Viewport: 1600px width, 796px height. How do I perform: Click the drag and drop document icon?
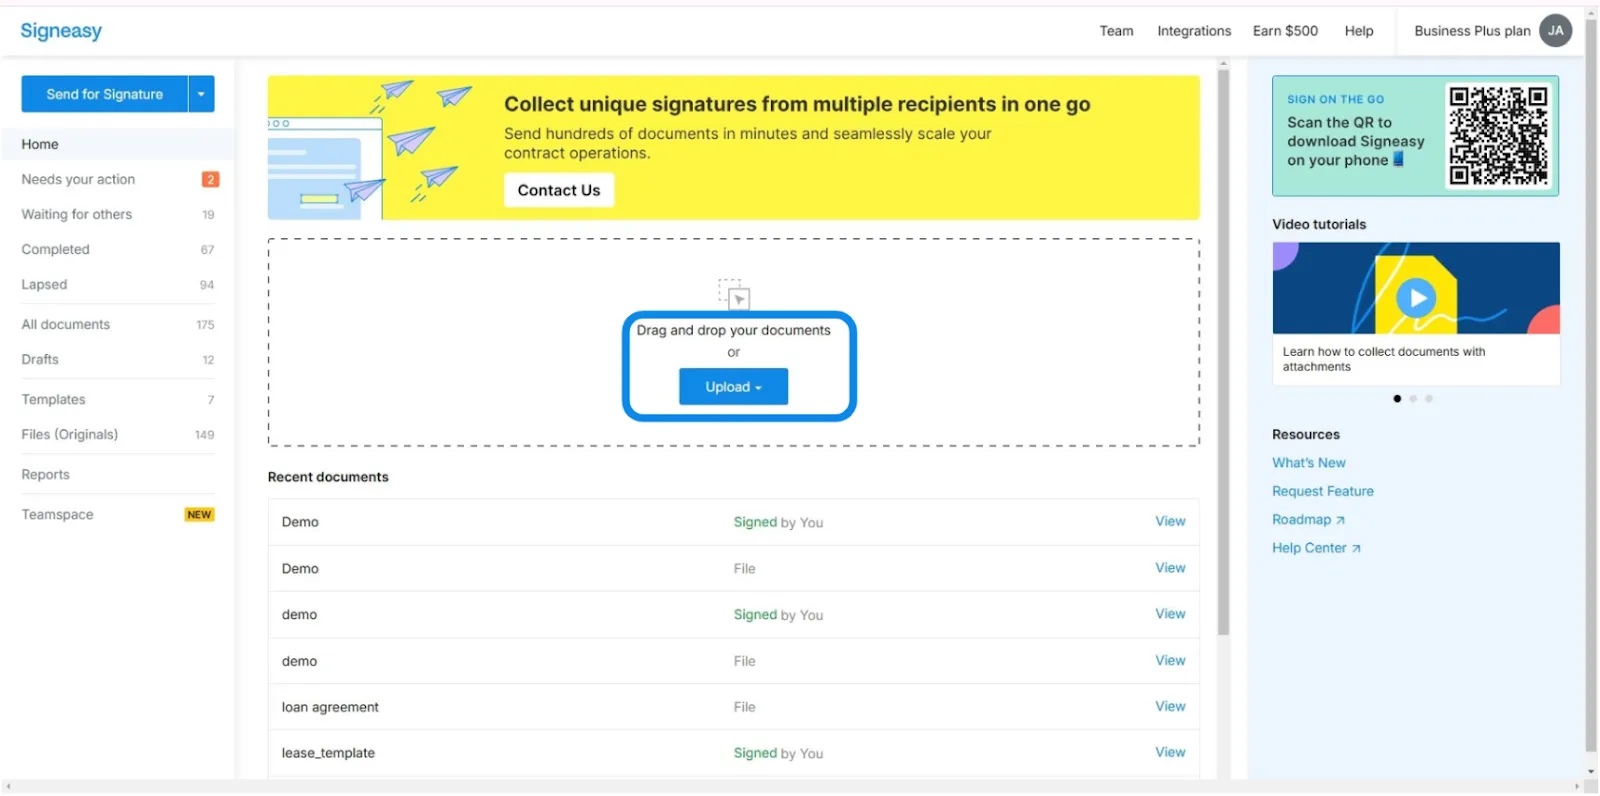coord(734,295)
